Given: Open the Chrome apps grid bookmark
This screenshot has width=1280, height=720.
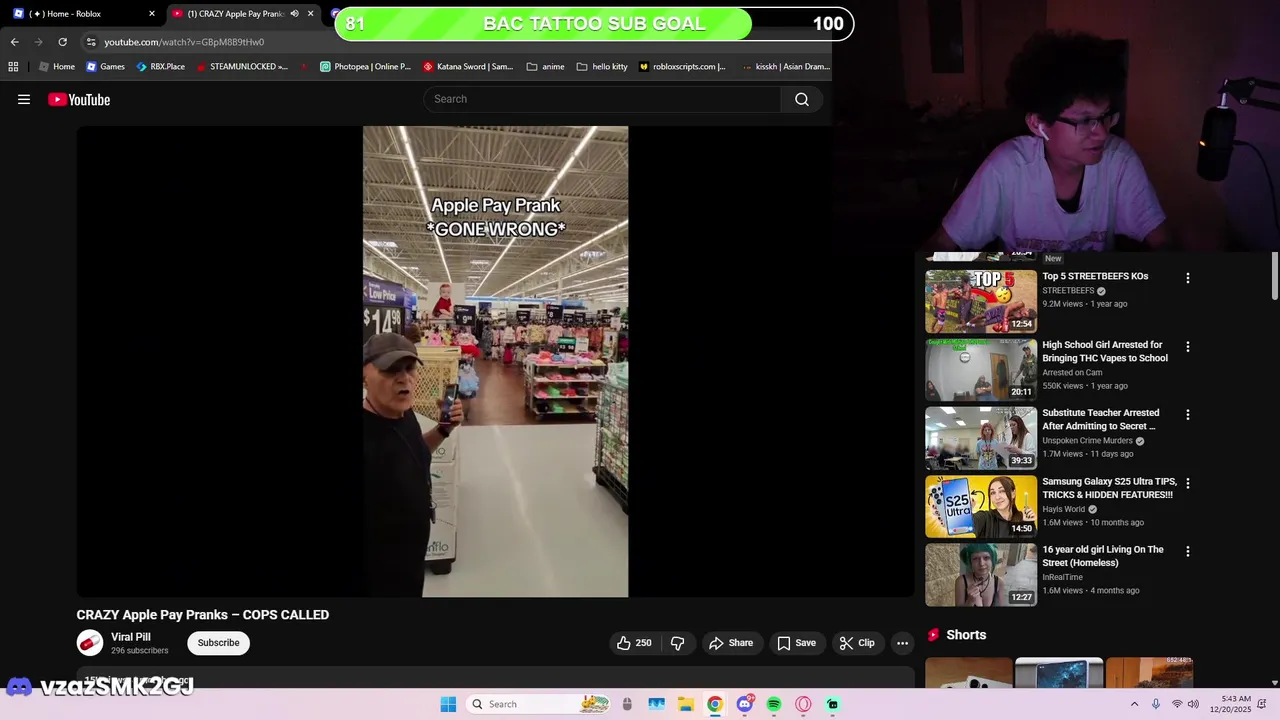Looking at the screenshot, I should pyautogui.click(x=13, y=67).
